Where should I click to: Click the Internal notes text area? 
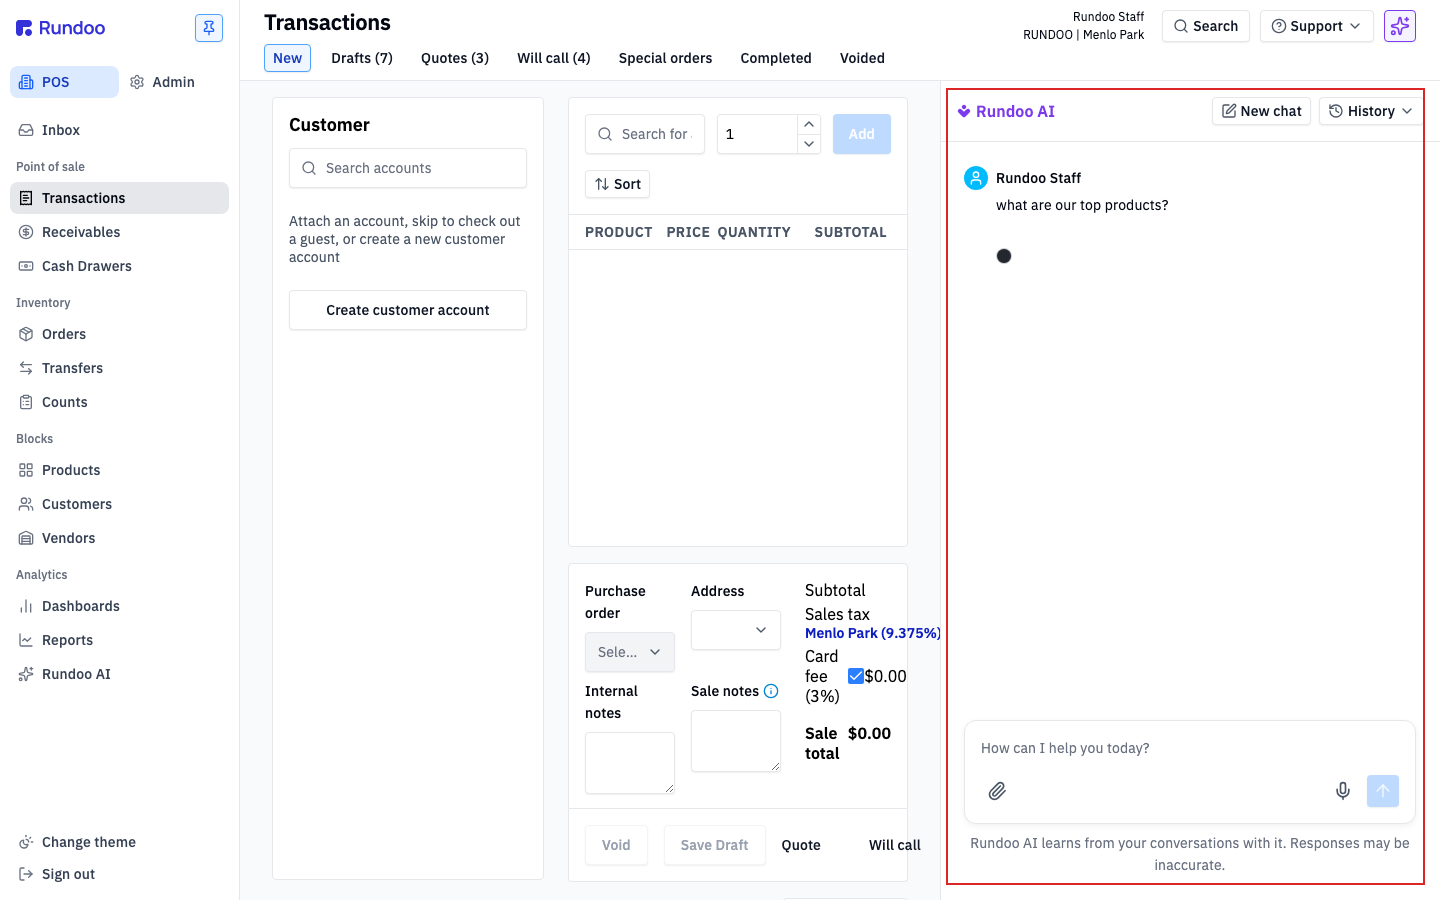pos(630,763)
